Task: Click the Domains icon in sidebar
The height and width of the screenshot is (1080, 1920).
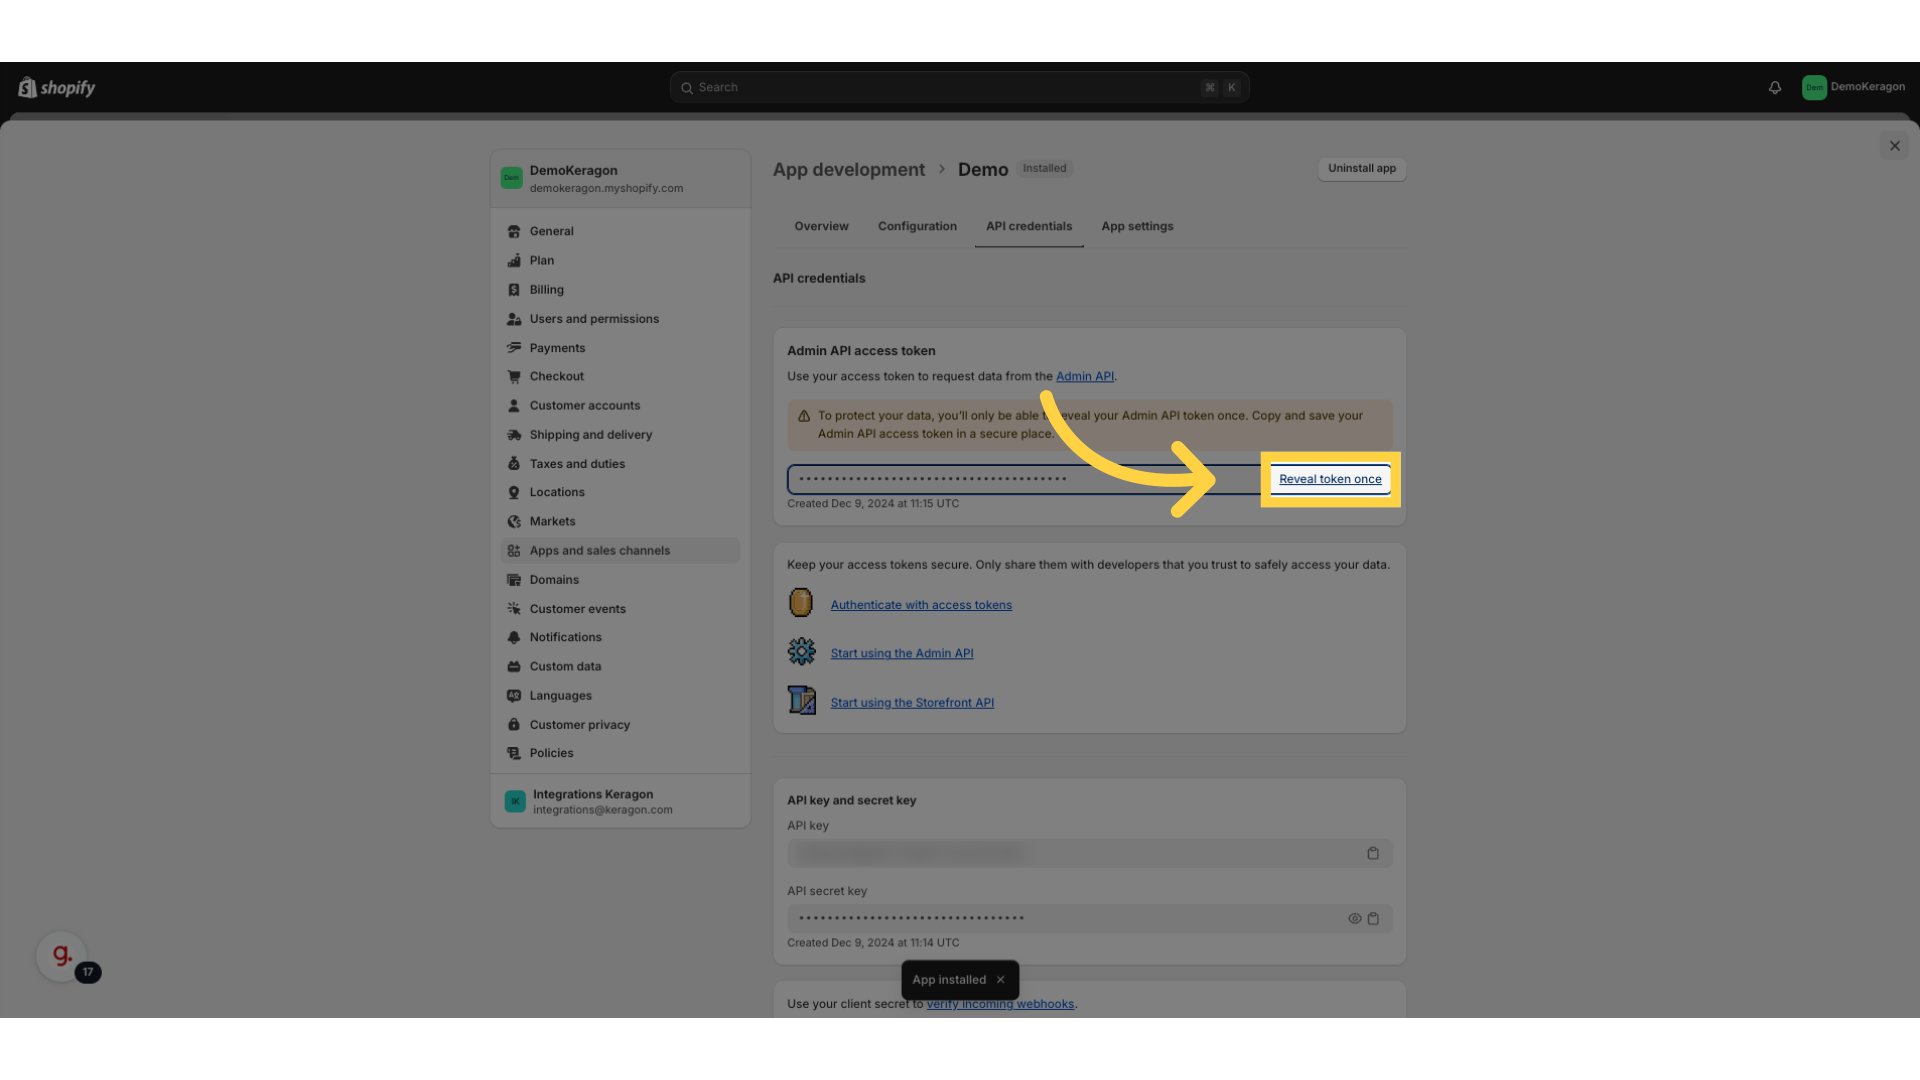Action: [x=514, y=580]
